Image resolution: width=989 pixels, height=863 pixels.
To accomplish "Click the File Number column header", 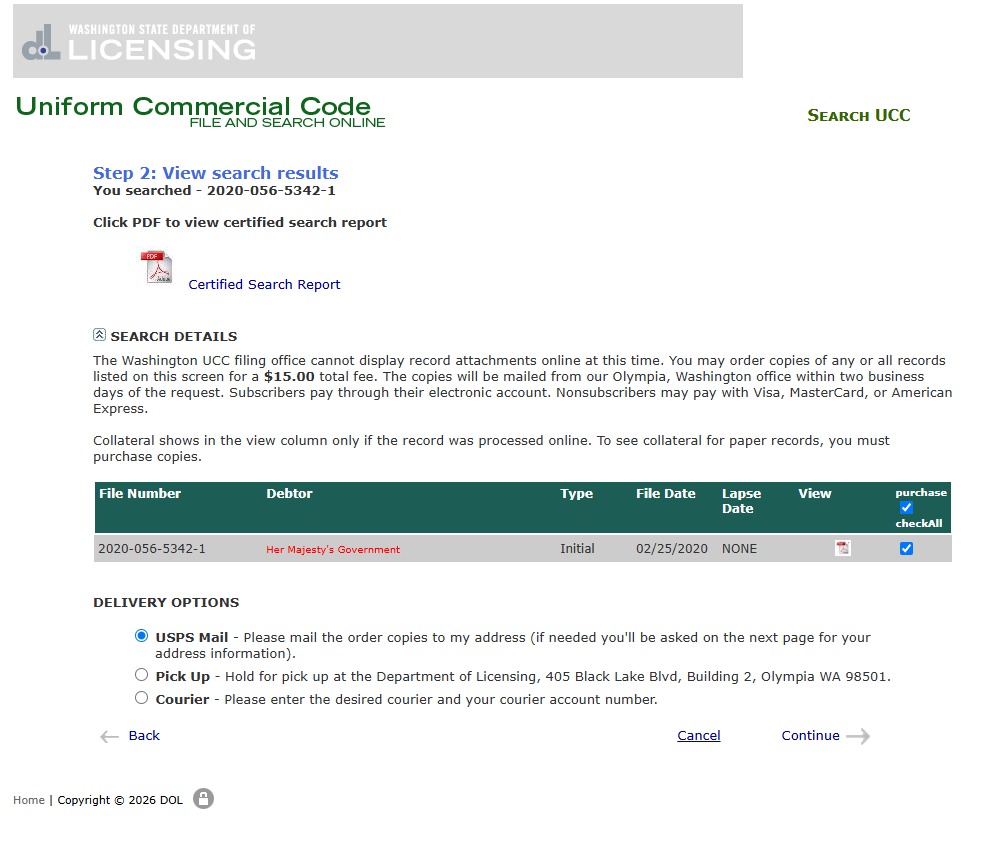I will [140, 493].
